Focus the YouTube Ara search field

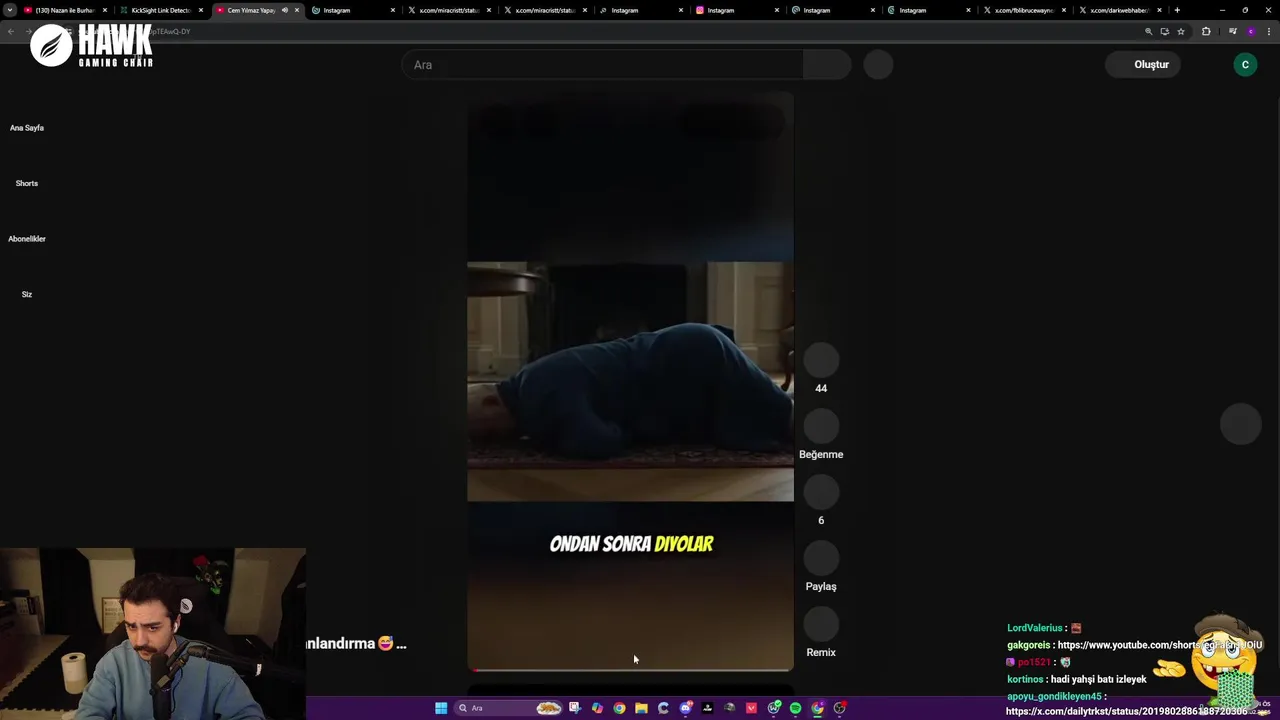click(x=602, y=65)
